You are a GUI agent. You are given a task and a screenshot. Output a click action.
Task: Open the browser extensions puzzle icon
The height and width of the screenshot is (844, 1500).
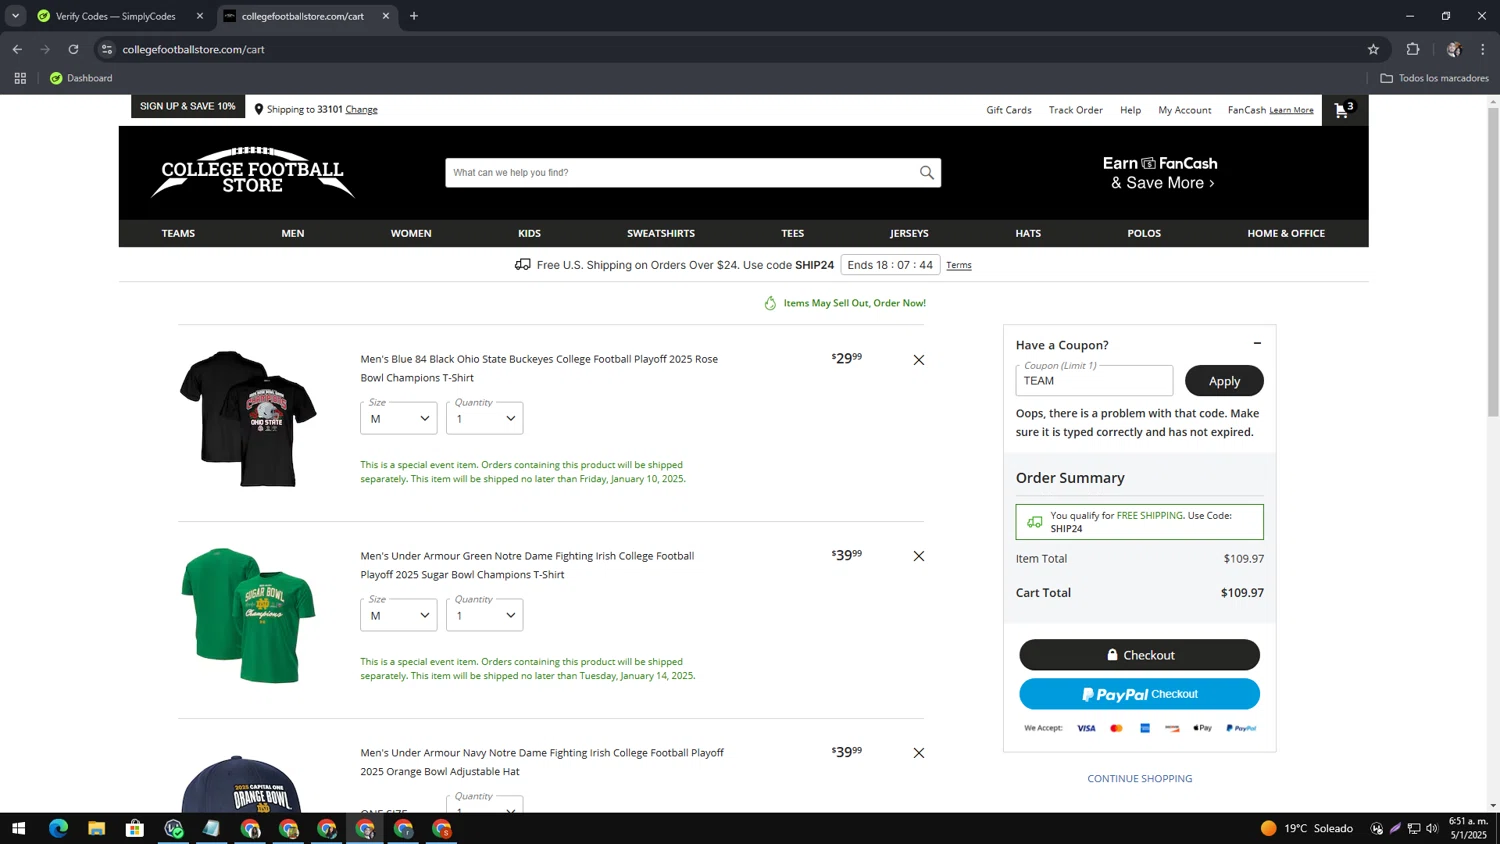(x=1413, y=49)
